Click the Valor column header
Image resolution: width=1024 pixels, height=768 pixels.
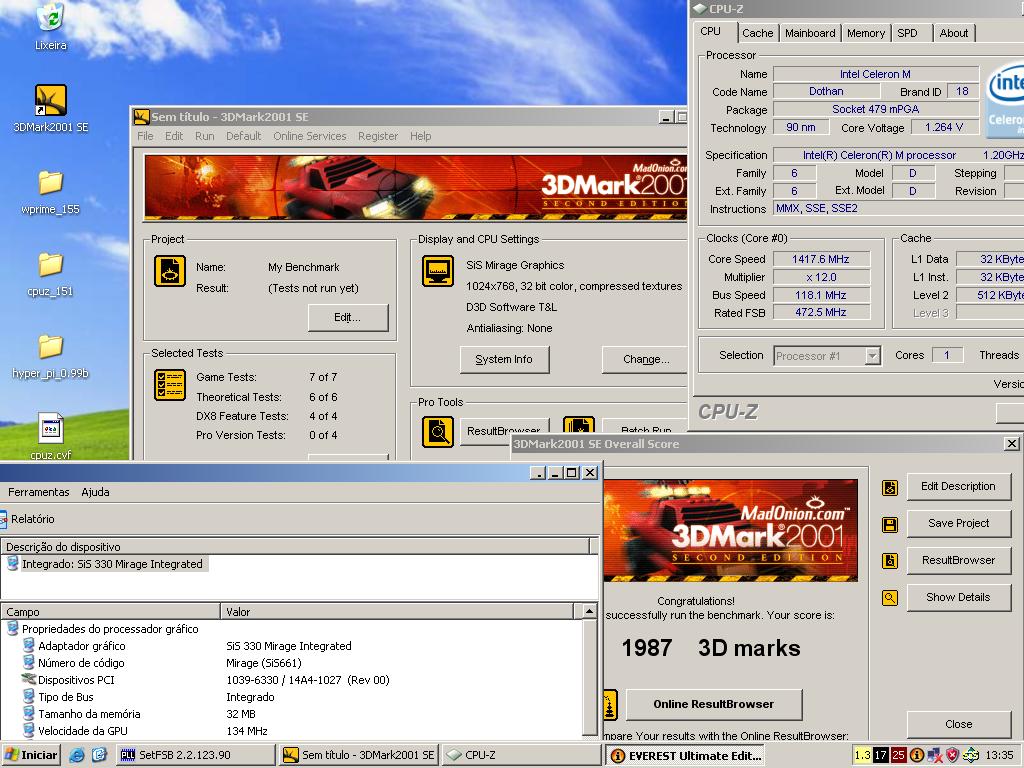[x=397, y=611]
